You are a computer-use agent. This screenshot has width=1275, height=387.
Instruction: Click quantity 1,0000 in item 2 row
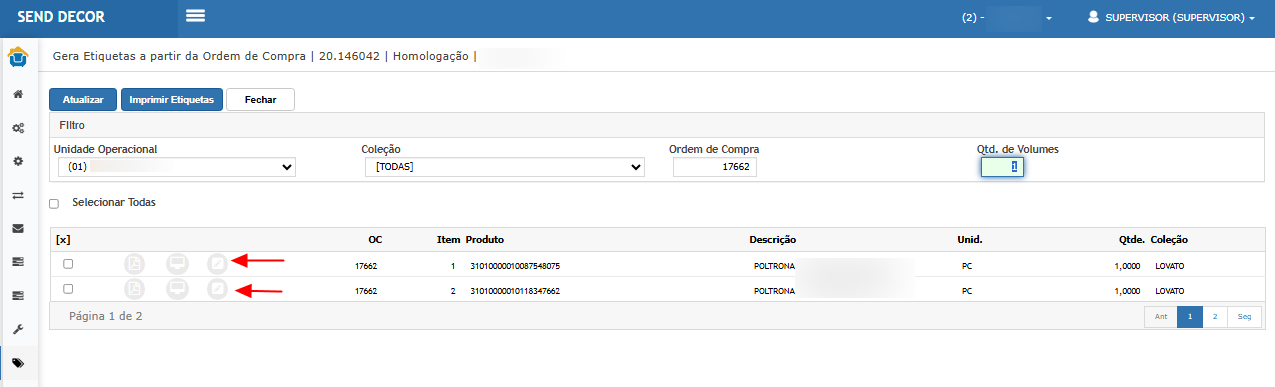coord(1126,291)
